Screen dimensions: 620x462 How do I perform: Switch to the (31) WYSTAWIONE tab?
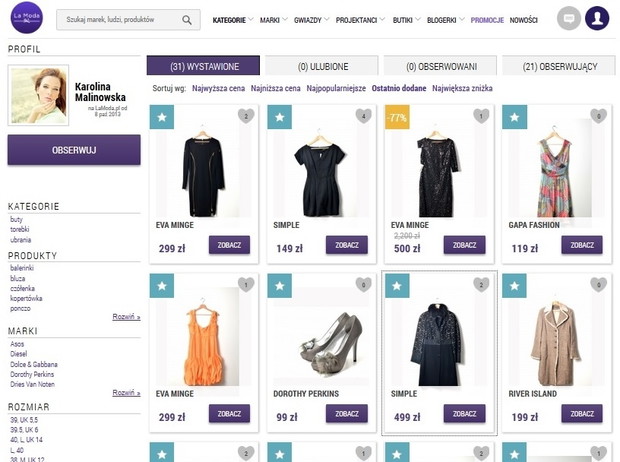coord(203,66)
